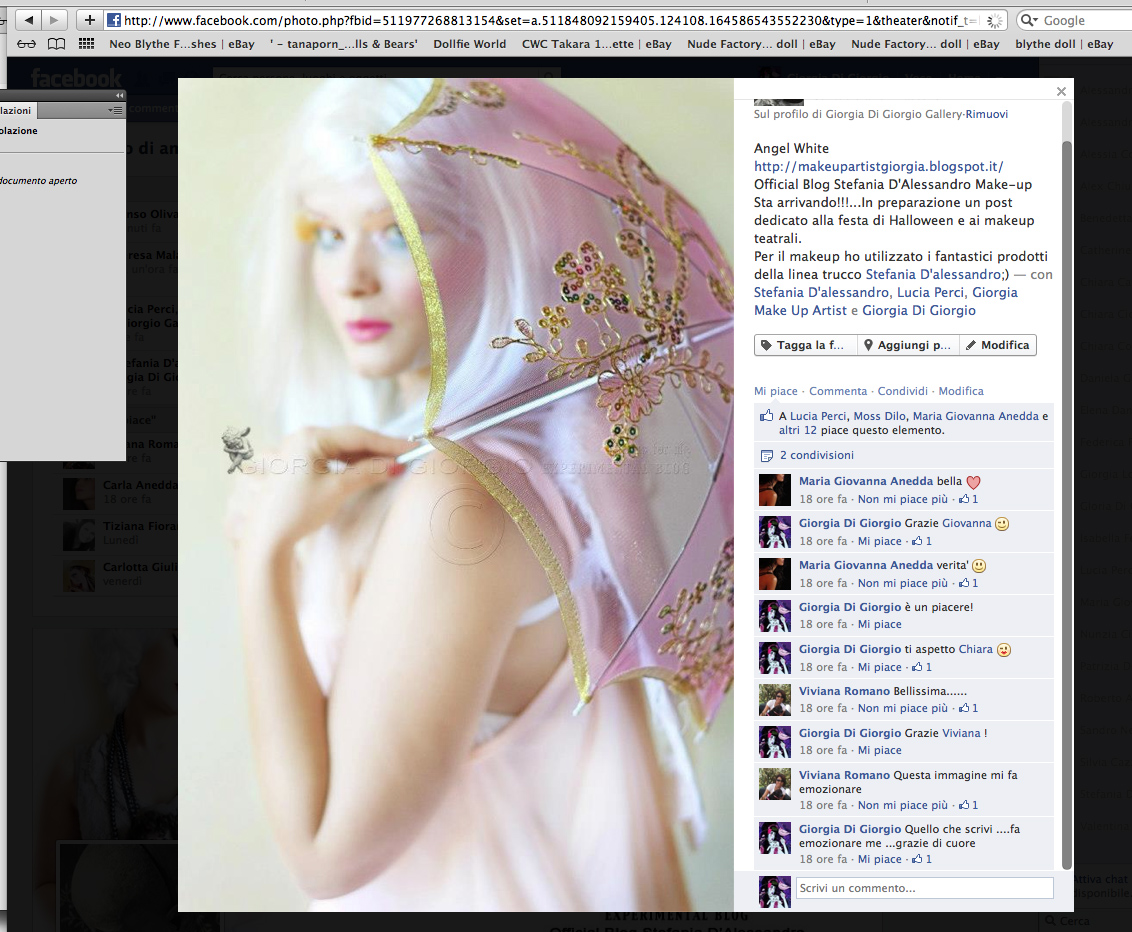
Task: Click Chiara name link in comment
Action: [x=975, y=650]
